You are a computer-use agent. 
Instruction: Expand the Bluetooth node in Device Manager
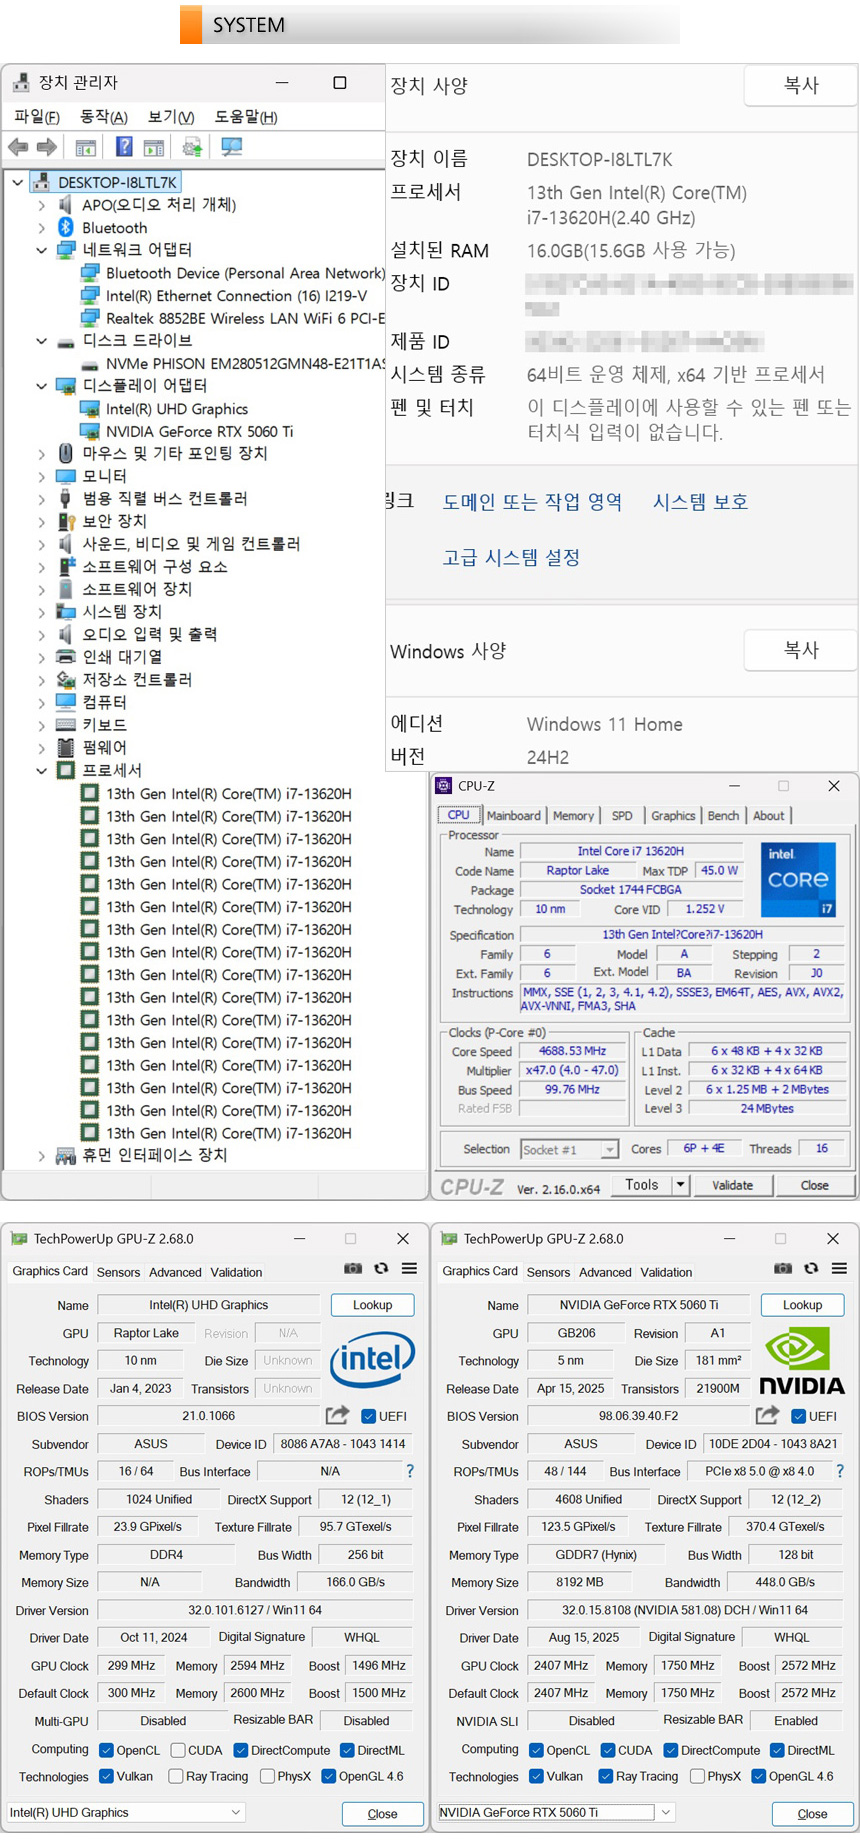(x=41, y=228)
